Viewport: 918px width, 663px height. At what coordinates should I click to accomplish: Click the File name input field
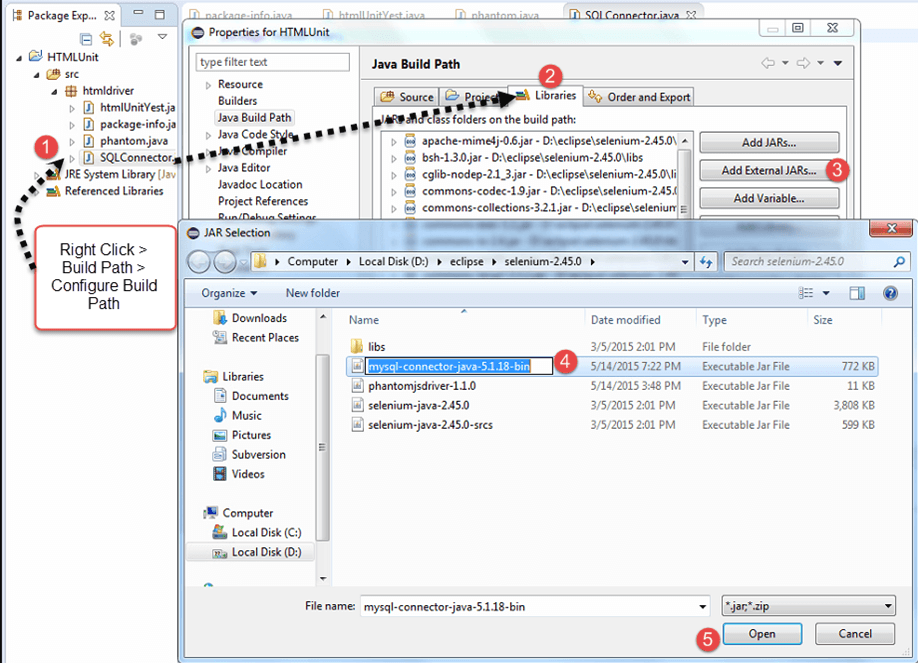[x=530, y=606]
